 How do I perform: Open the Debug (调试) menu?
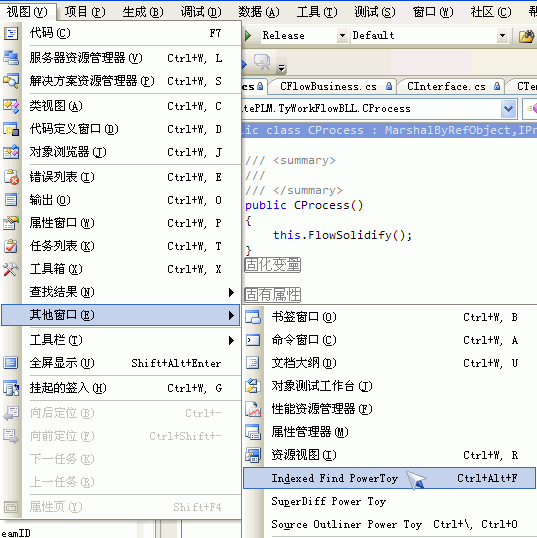(x=201, y=12)
